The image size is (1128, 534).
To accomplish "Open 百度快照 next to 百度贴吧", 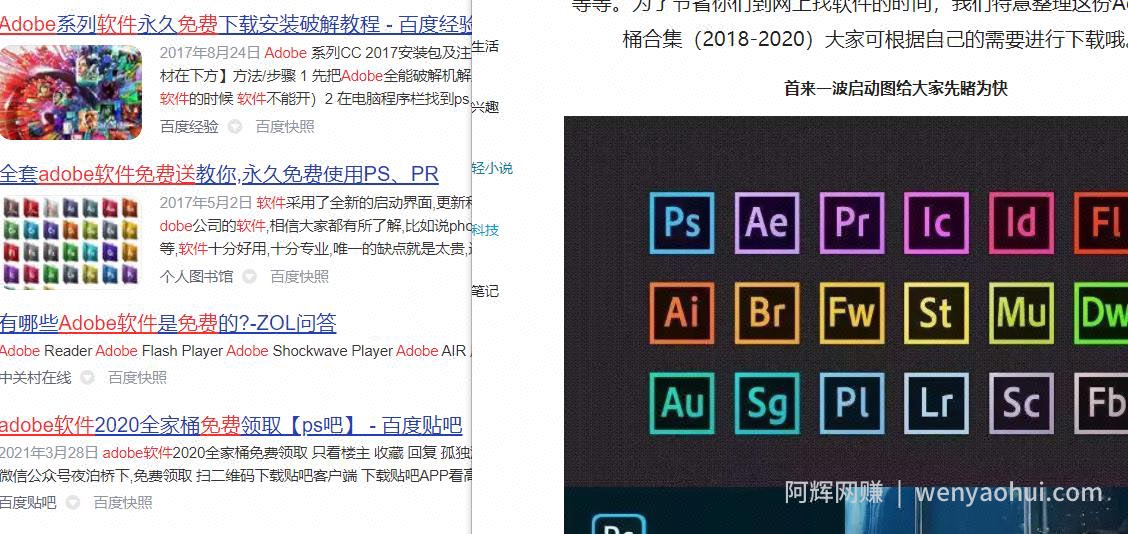I will coord(123,502).
